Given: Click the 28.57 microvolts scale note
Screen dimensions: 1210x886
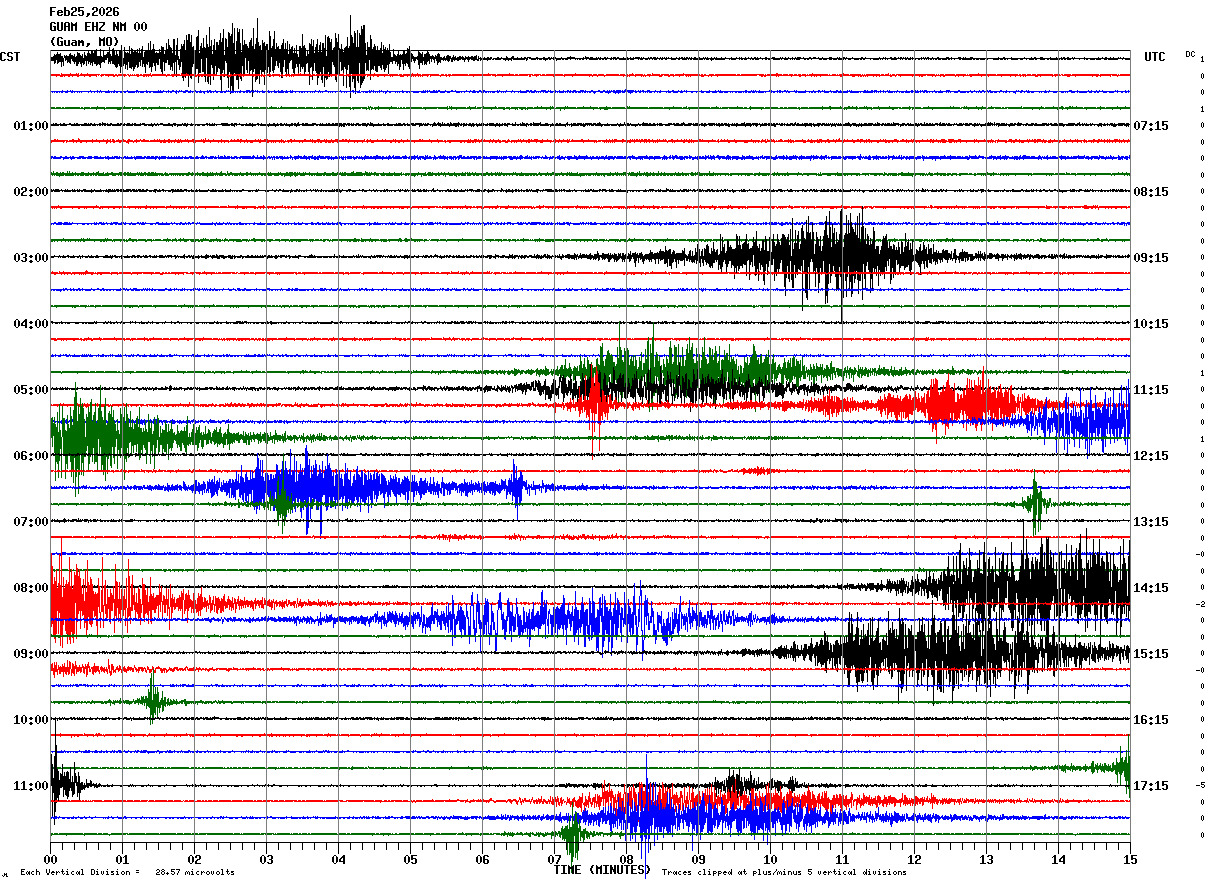Looking at the screenshot, I should tap(195, 872).
